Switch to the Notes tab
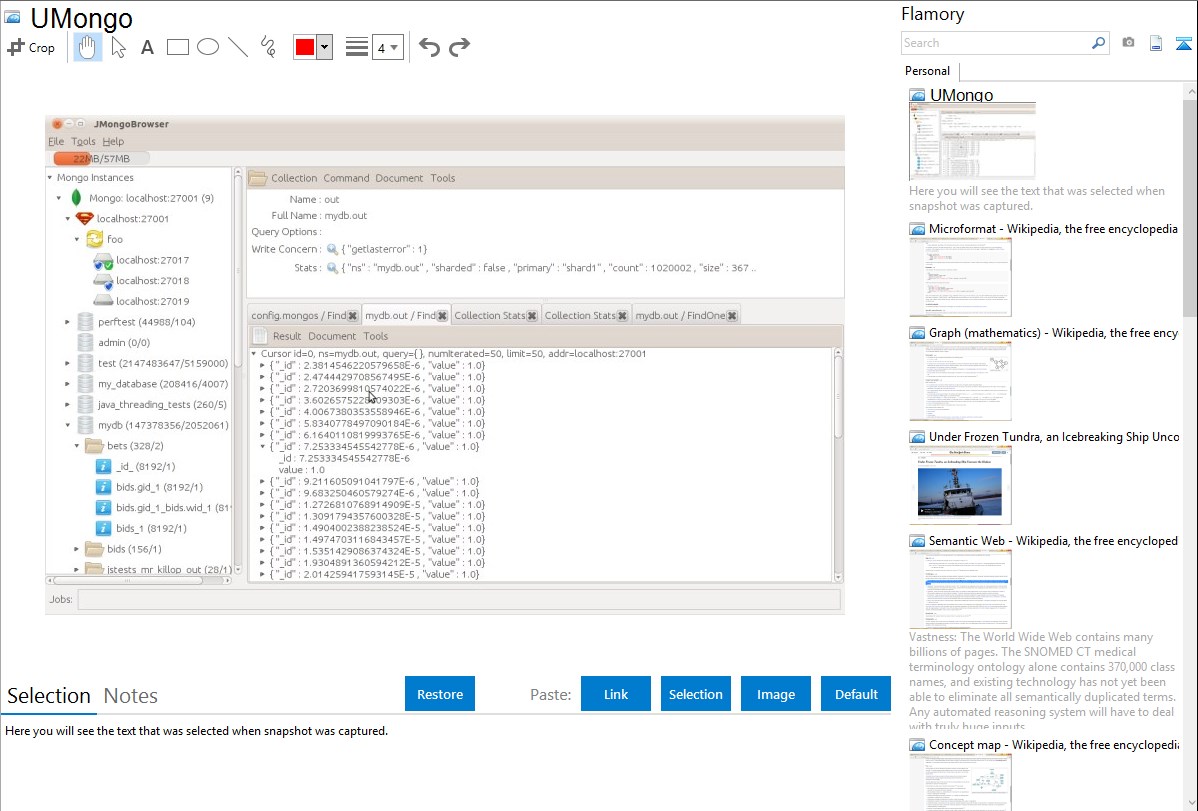 click(x=131, y=696)
